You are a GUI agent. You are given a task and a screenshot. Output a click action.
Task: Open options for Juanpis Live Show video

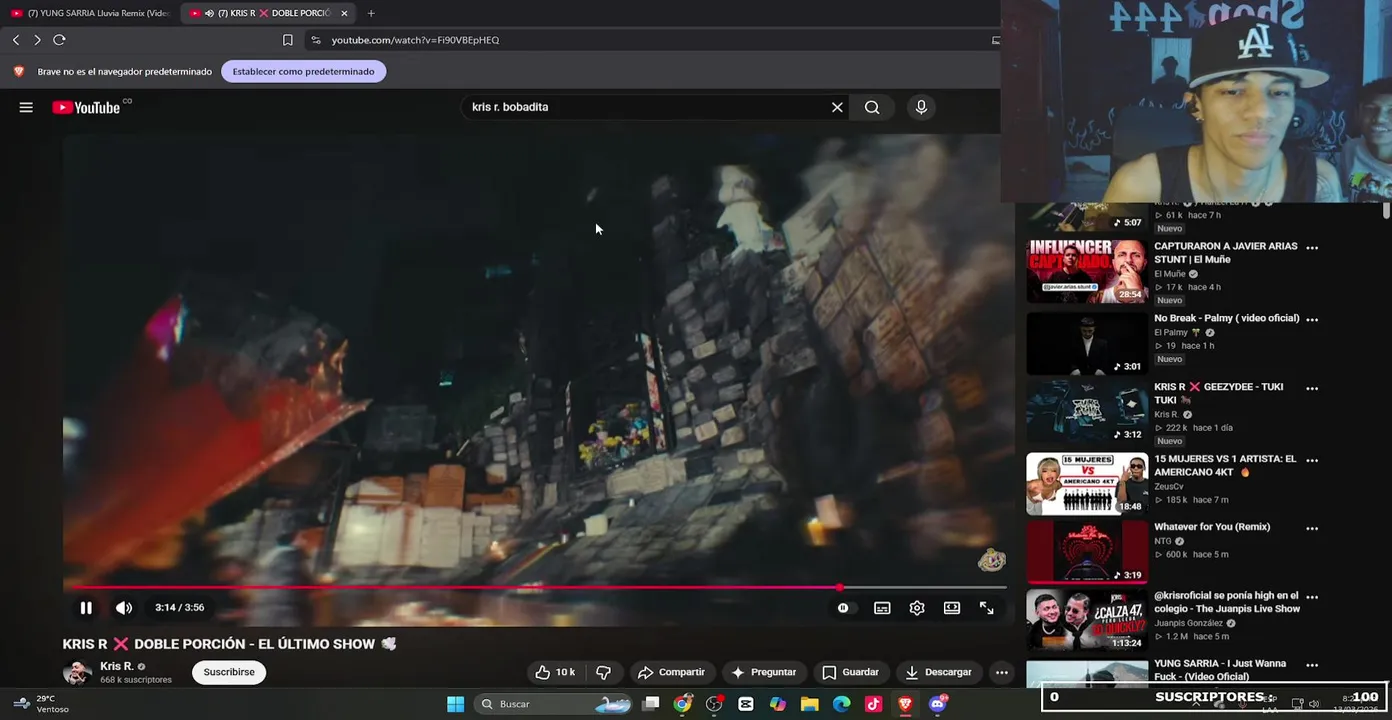[1312, 597]
